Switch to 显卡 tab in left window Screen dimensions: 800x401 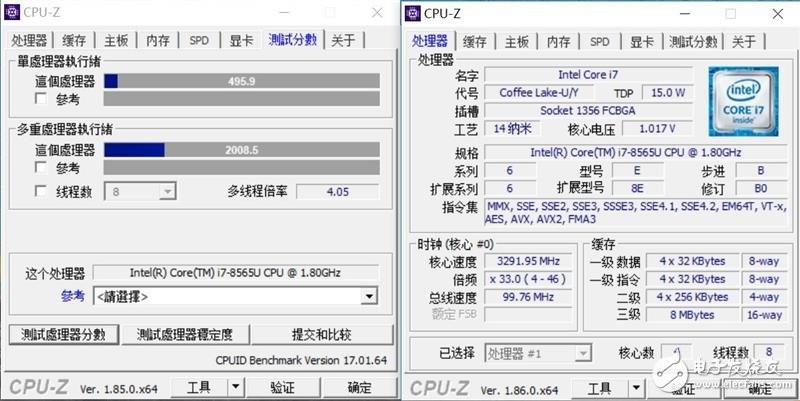point(241,40)
